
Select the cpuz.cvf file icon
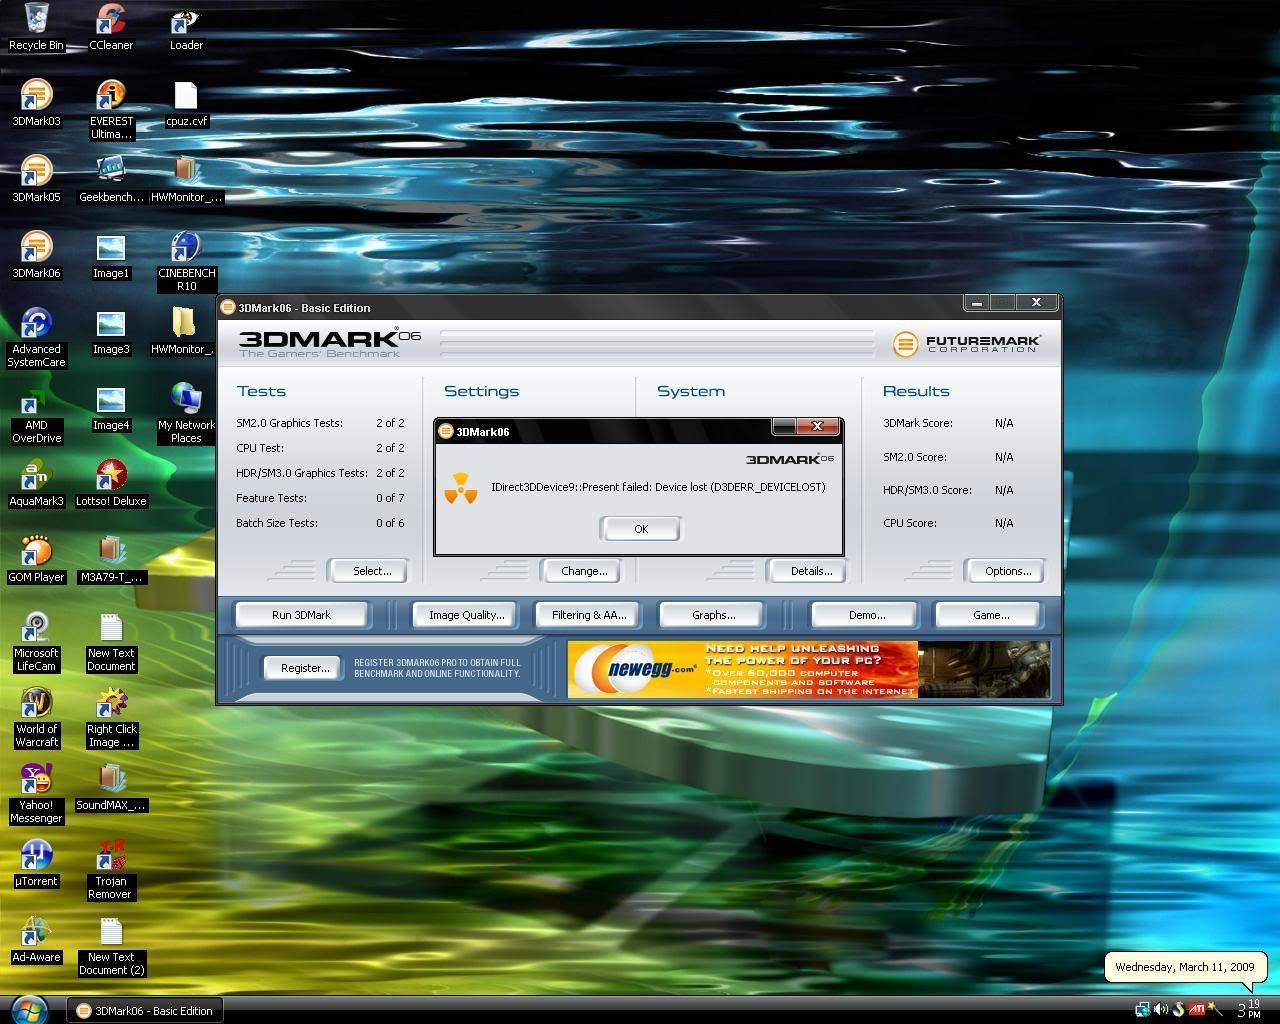[x=186, y=103]
